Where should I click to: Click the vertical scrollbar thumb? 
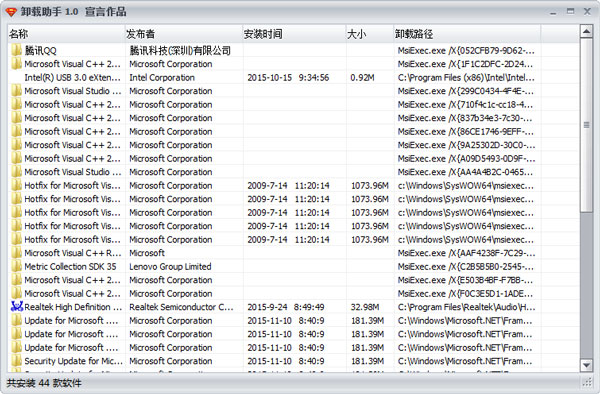tap(586, 125)
